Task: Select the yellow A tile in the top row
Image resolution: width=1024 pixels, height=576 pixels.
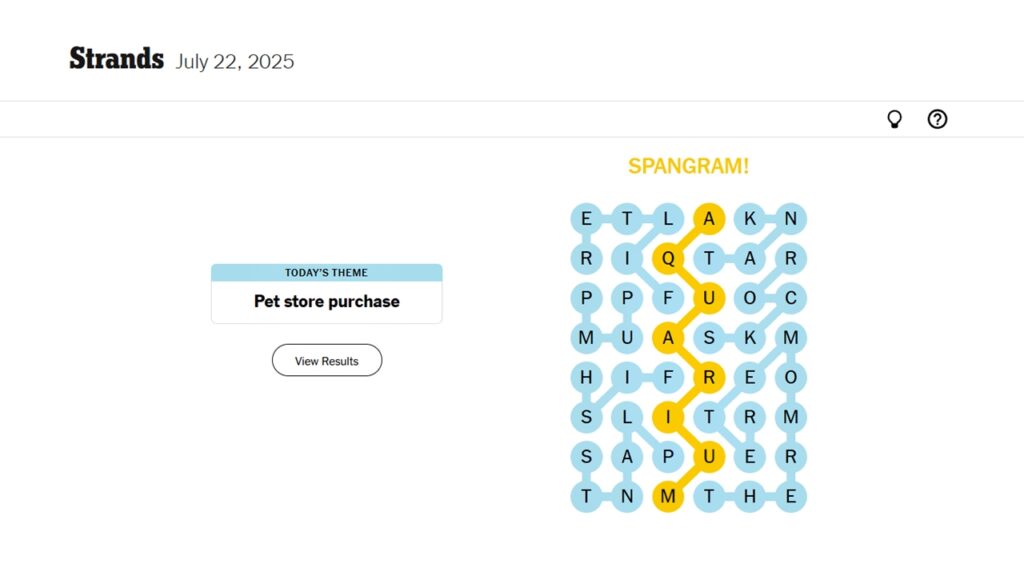Action: point(709,218)
